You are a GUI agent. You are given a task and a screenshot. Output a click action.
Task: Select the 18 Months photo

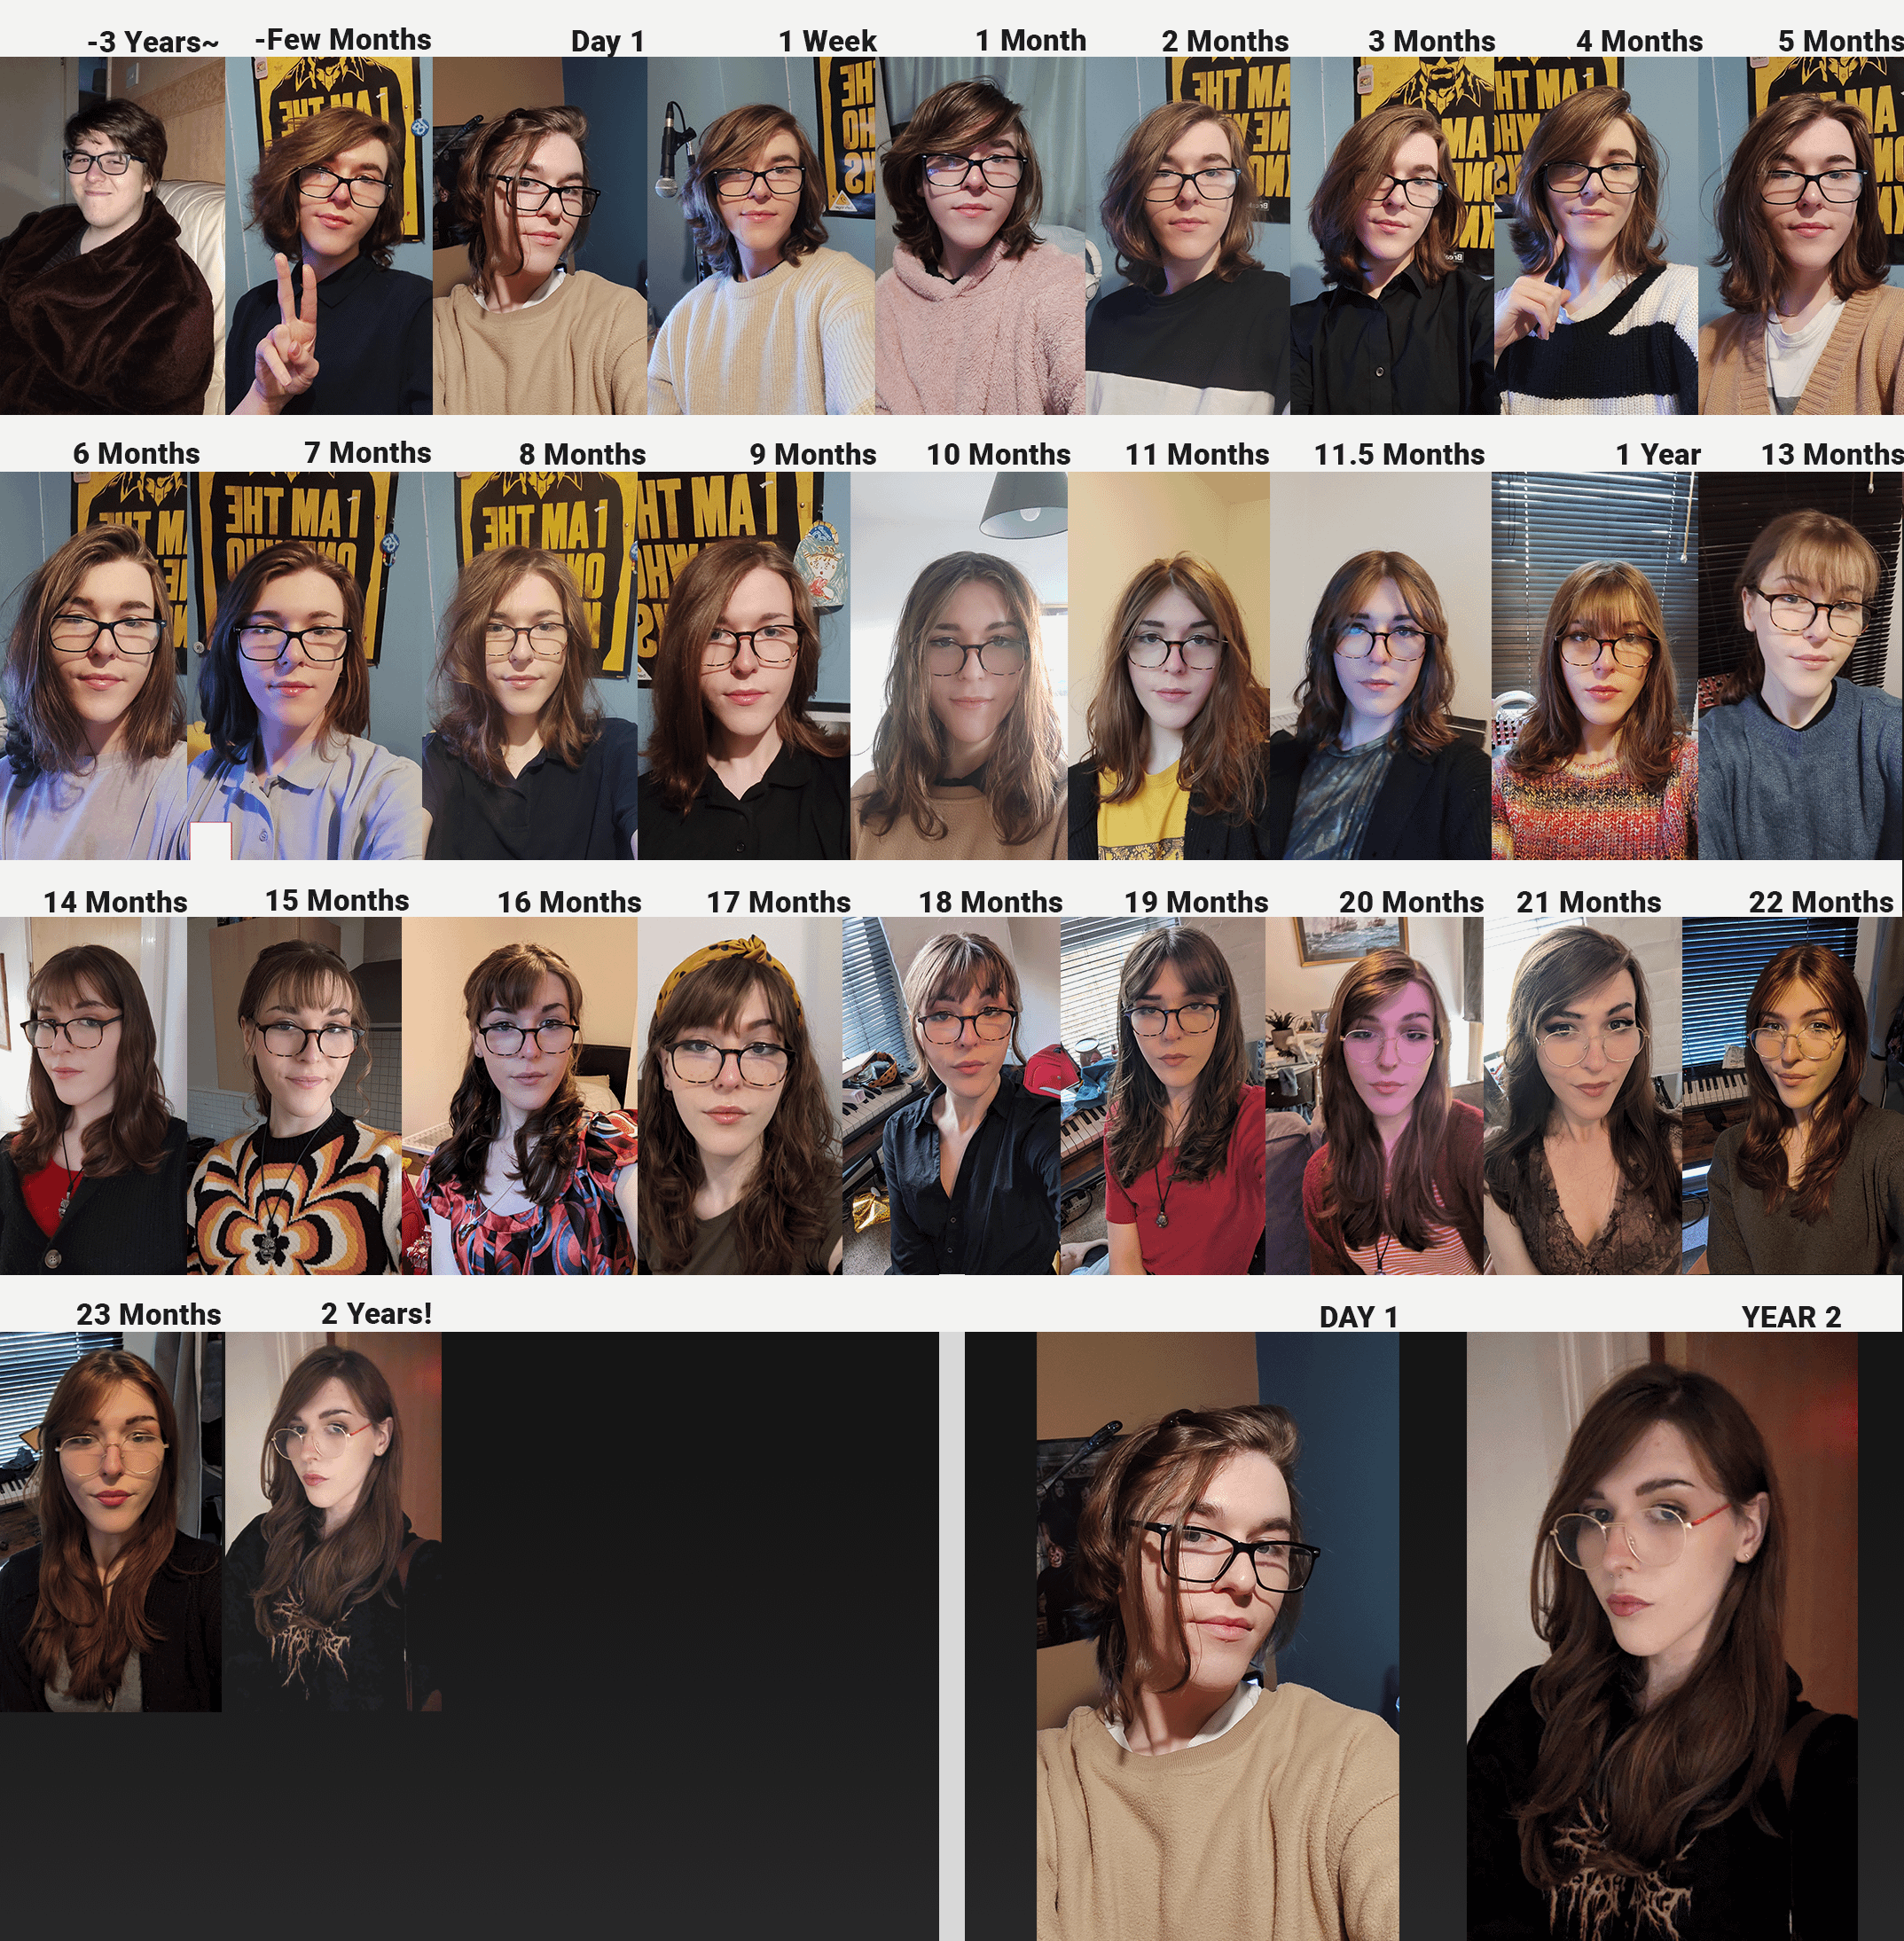(x=952, y=1096)
